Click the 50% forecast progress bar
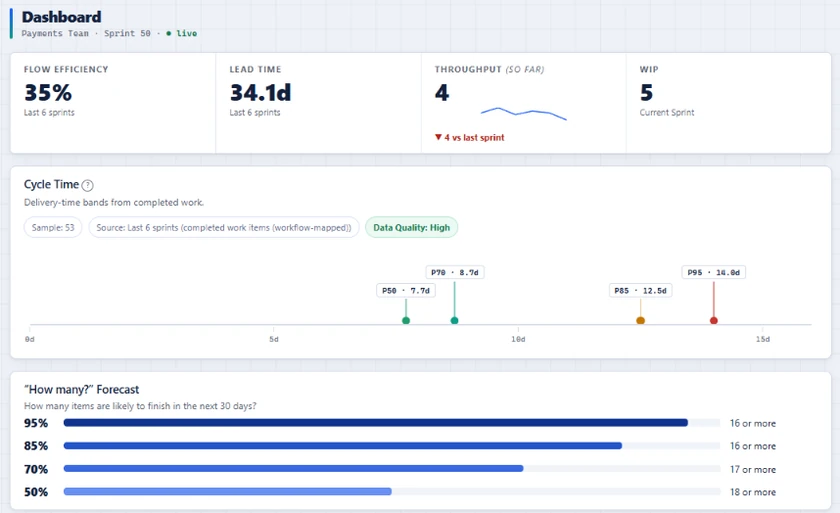 (392, 491)
